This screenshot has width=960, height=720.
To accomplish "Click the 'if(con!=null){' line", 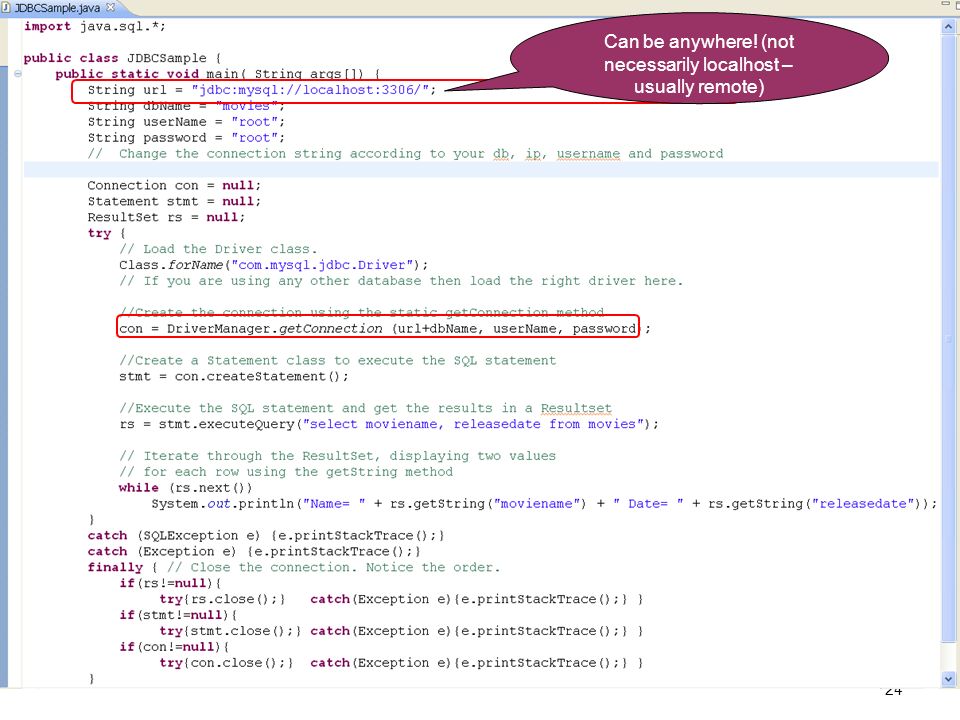I will (174, 647).
